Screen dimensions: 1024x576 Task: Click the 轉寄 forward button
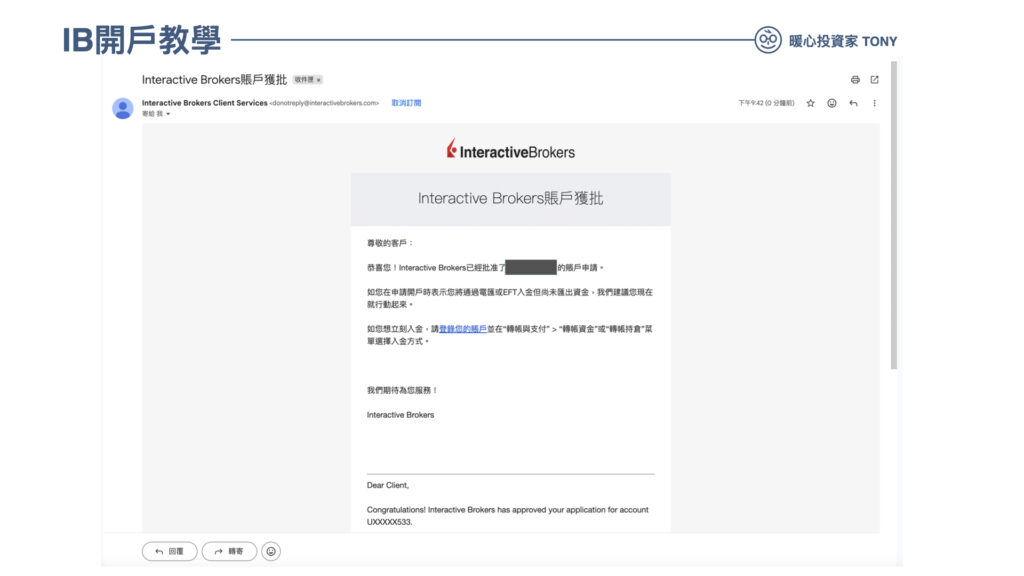pos(229,551)
